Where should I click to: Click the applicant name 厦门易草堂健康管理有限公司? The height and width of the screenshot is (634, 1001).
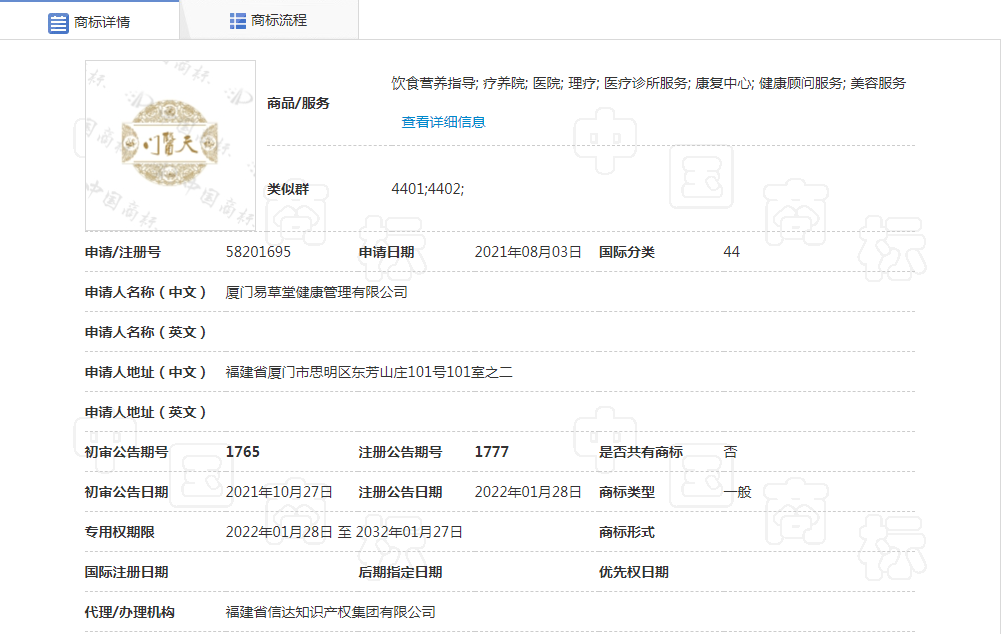click(317, 292)
